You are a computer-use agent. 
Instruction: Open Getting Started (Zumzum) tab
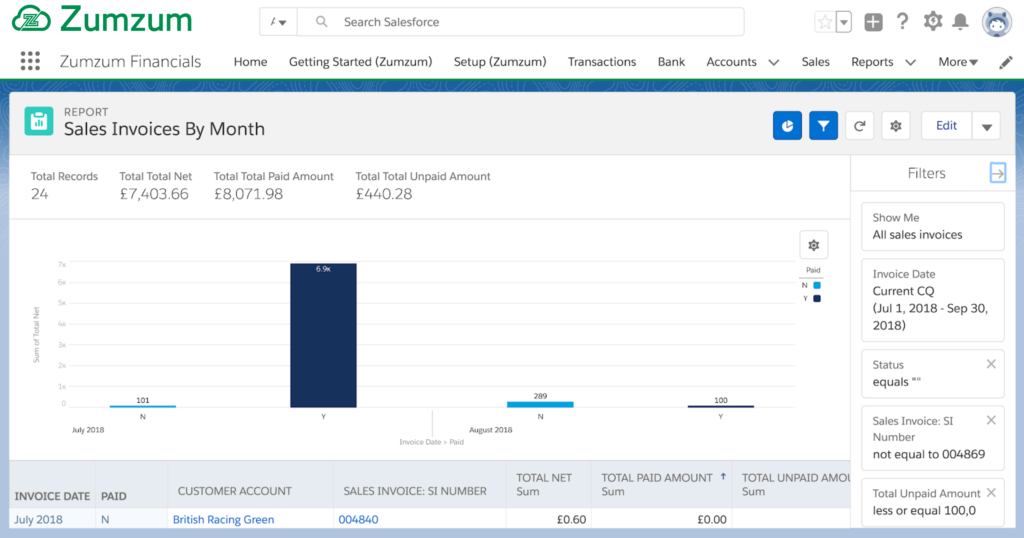point(360,61)
